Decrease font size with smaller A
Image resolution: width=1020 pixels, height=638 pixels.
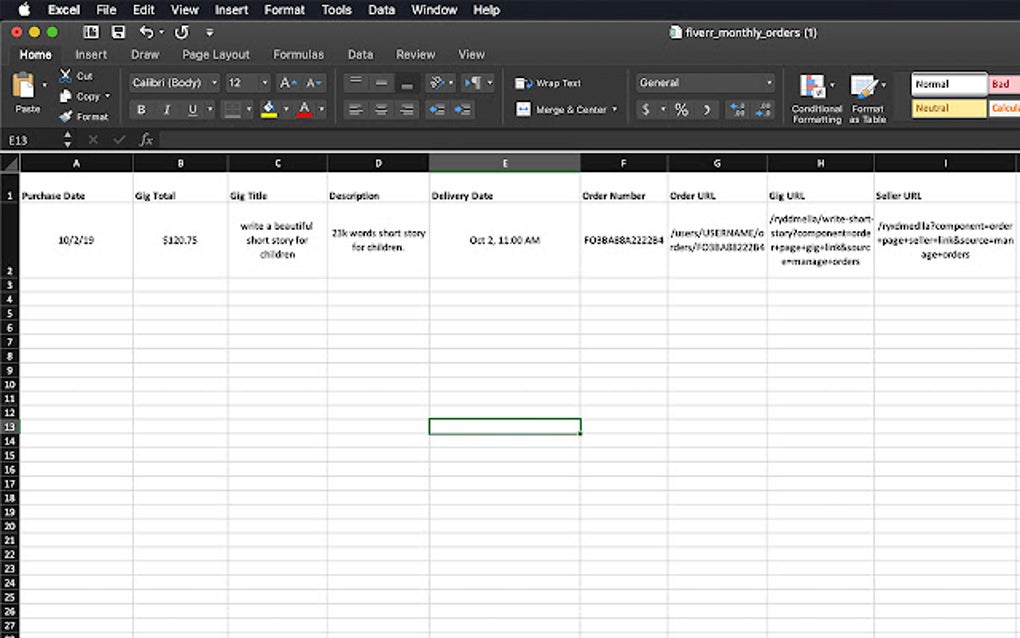[x=314, y=83]
